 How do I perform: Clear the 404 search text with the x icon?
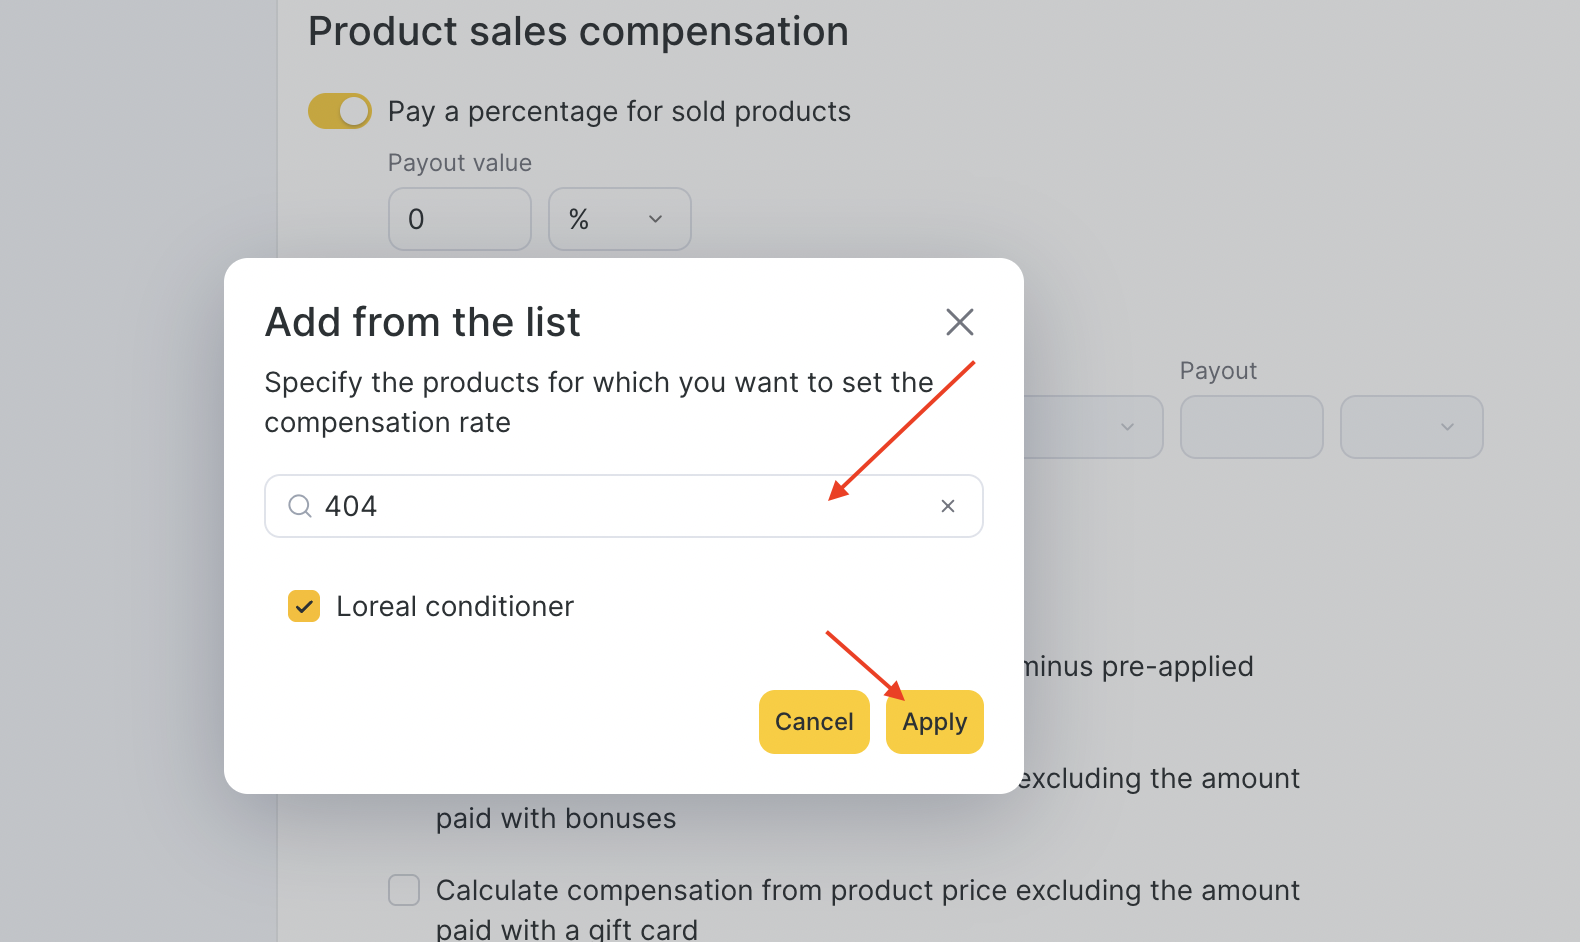click(948, 506)
